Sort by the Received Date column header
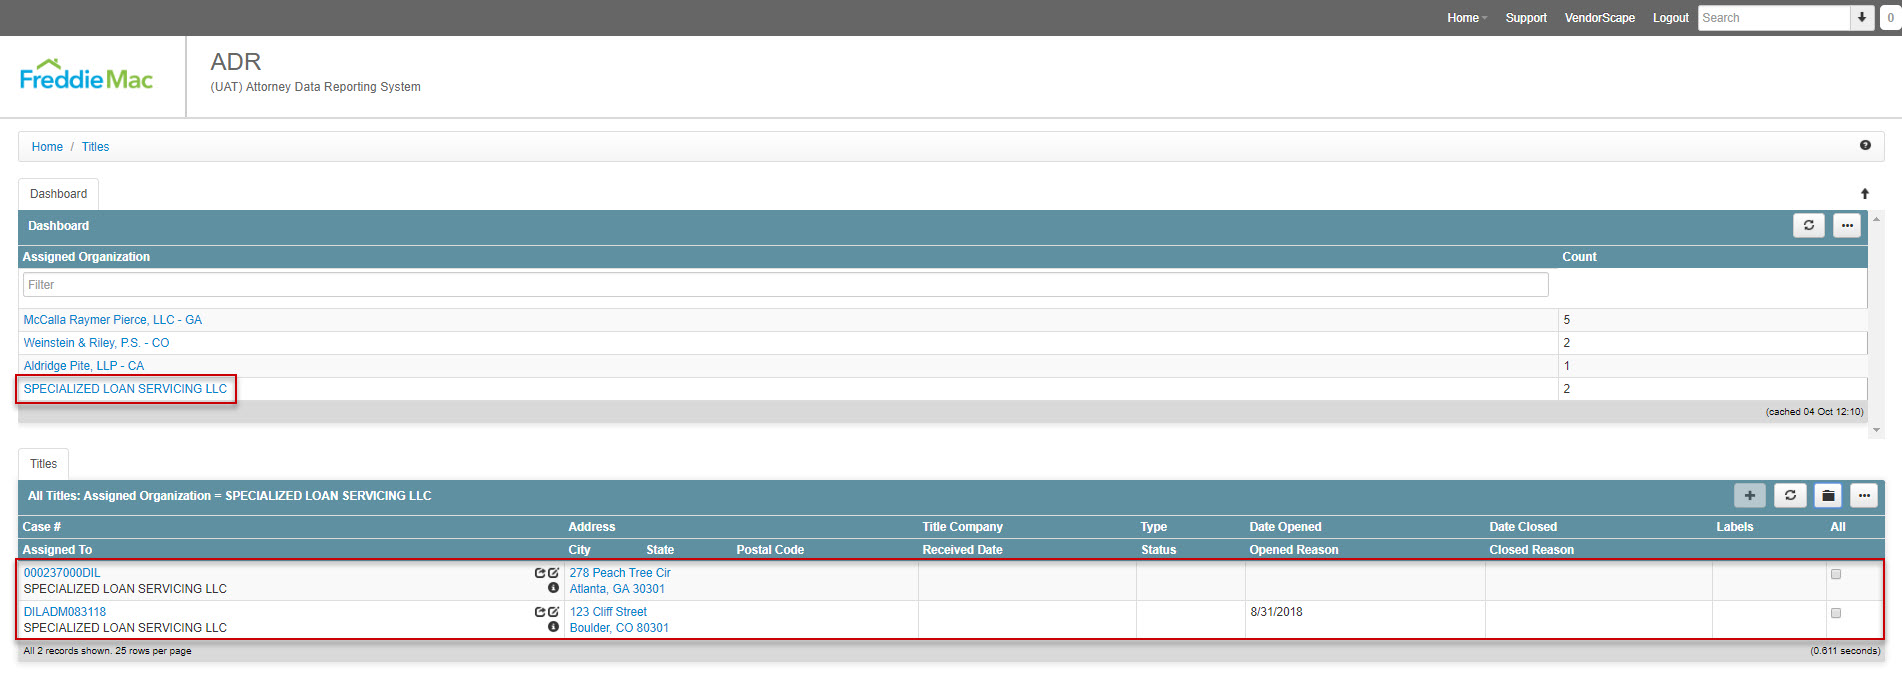Image resolution: width=1902 pixels, height=691 pixels. [x=962, y=550]
